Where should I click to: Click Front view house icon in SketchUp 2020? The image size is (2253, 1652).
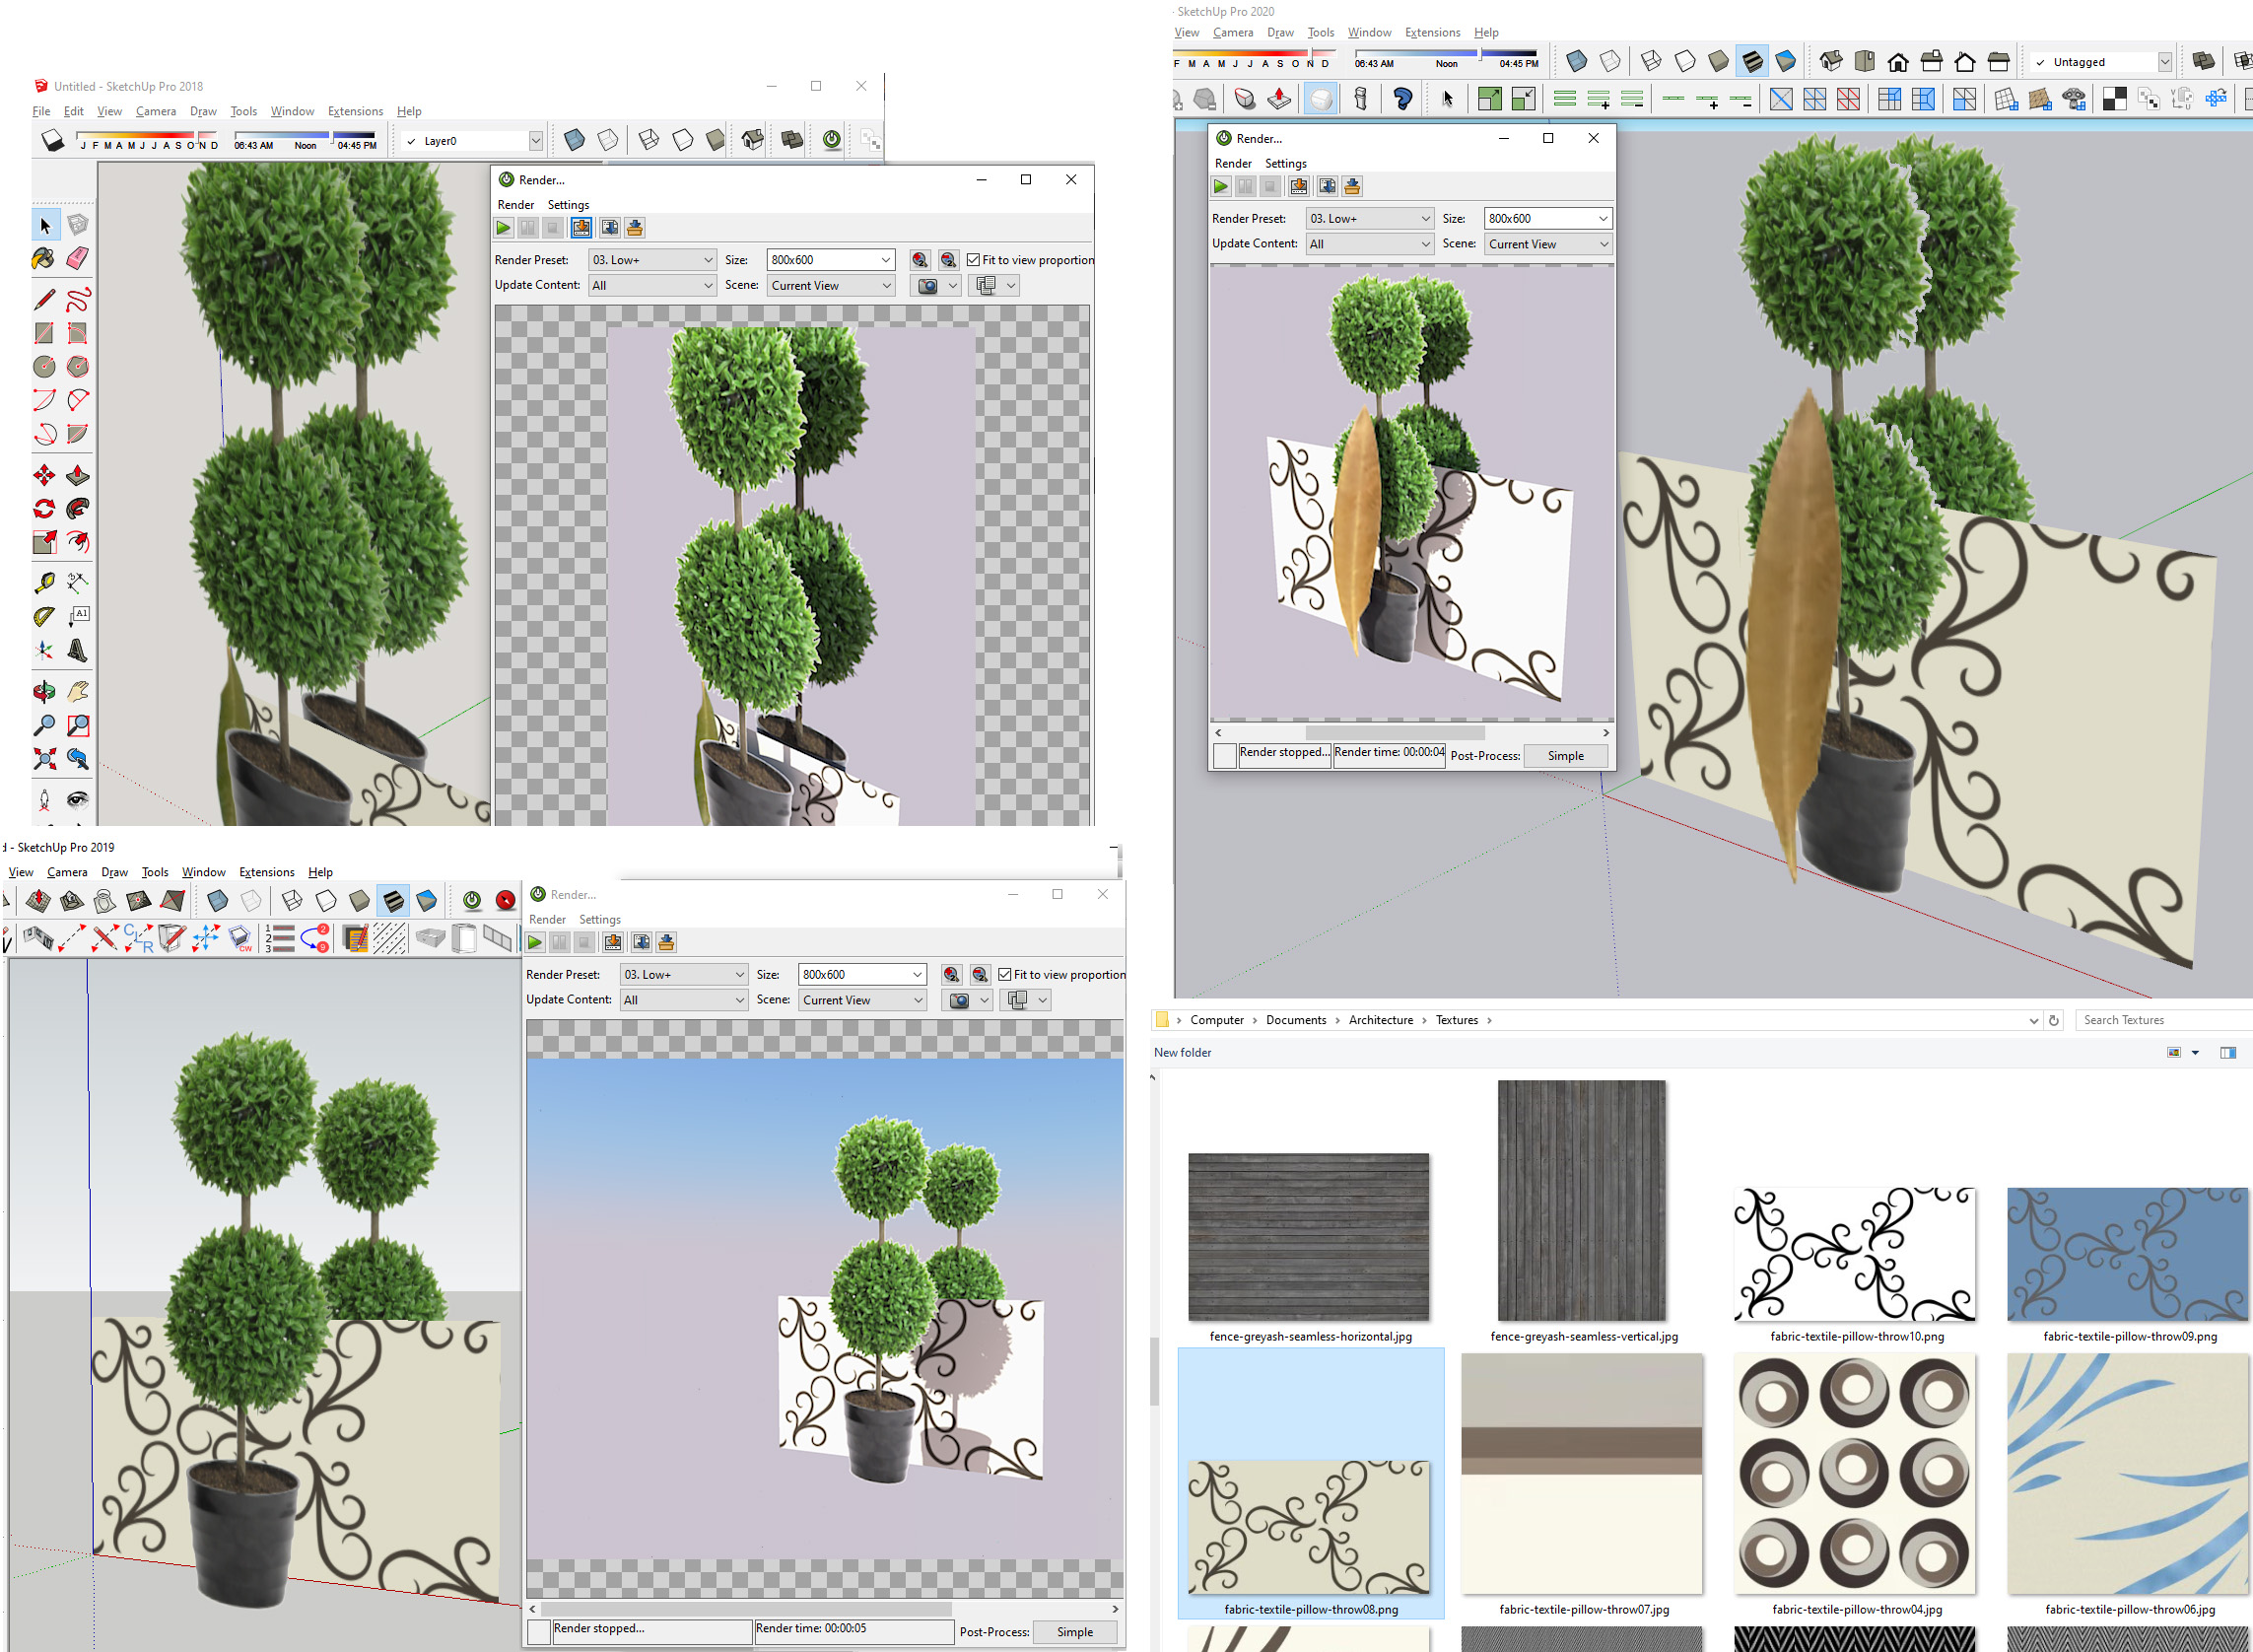point(1898,62)
